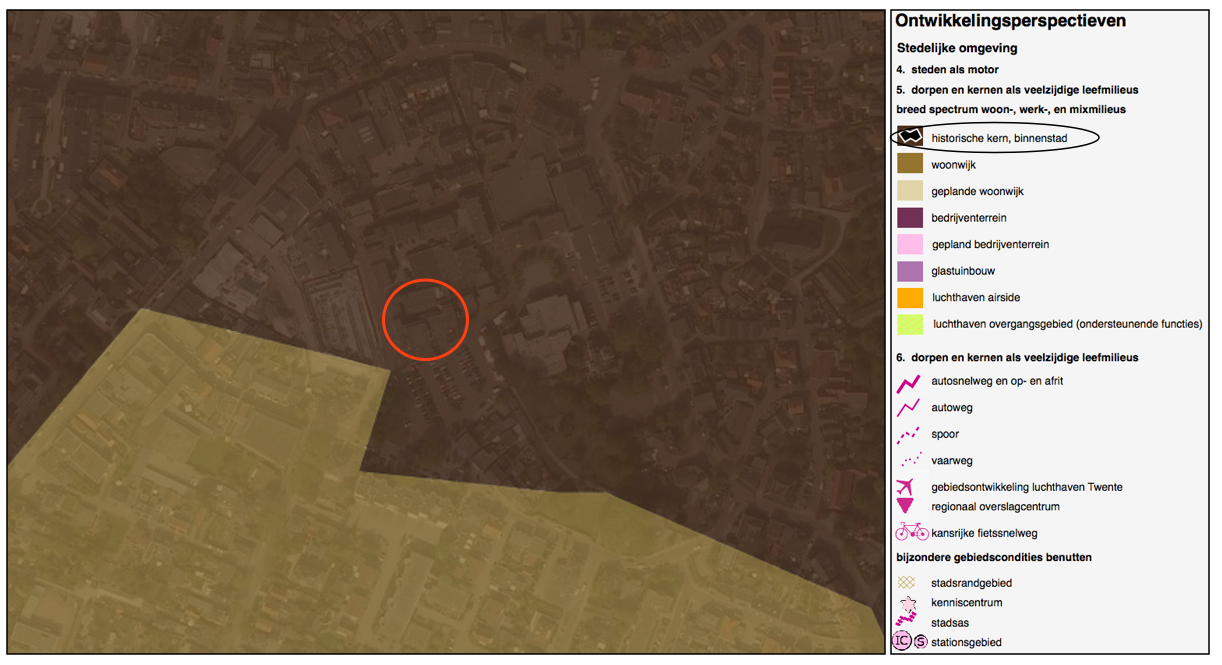Viewport: 1222px width, 665px height.
Task: Click the 'bijzondere gebiedscondities benutten' heading
Action: tap(994, 557)
